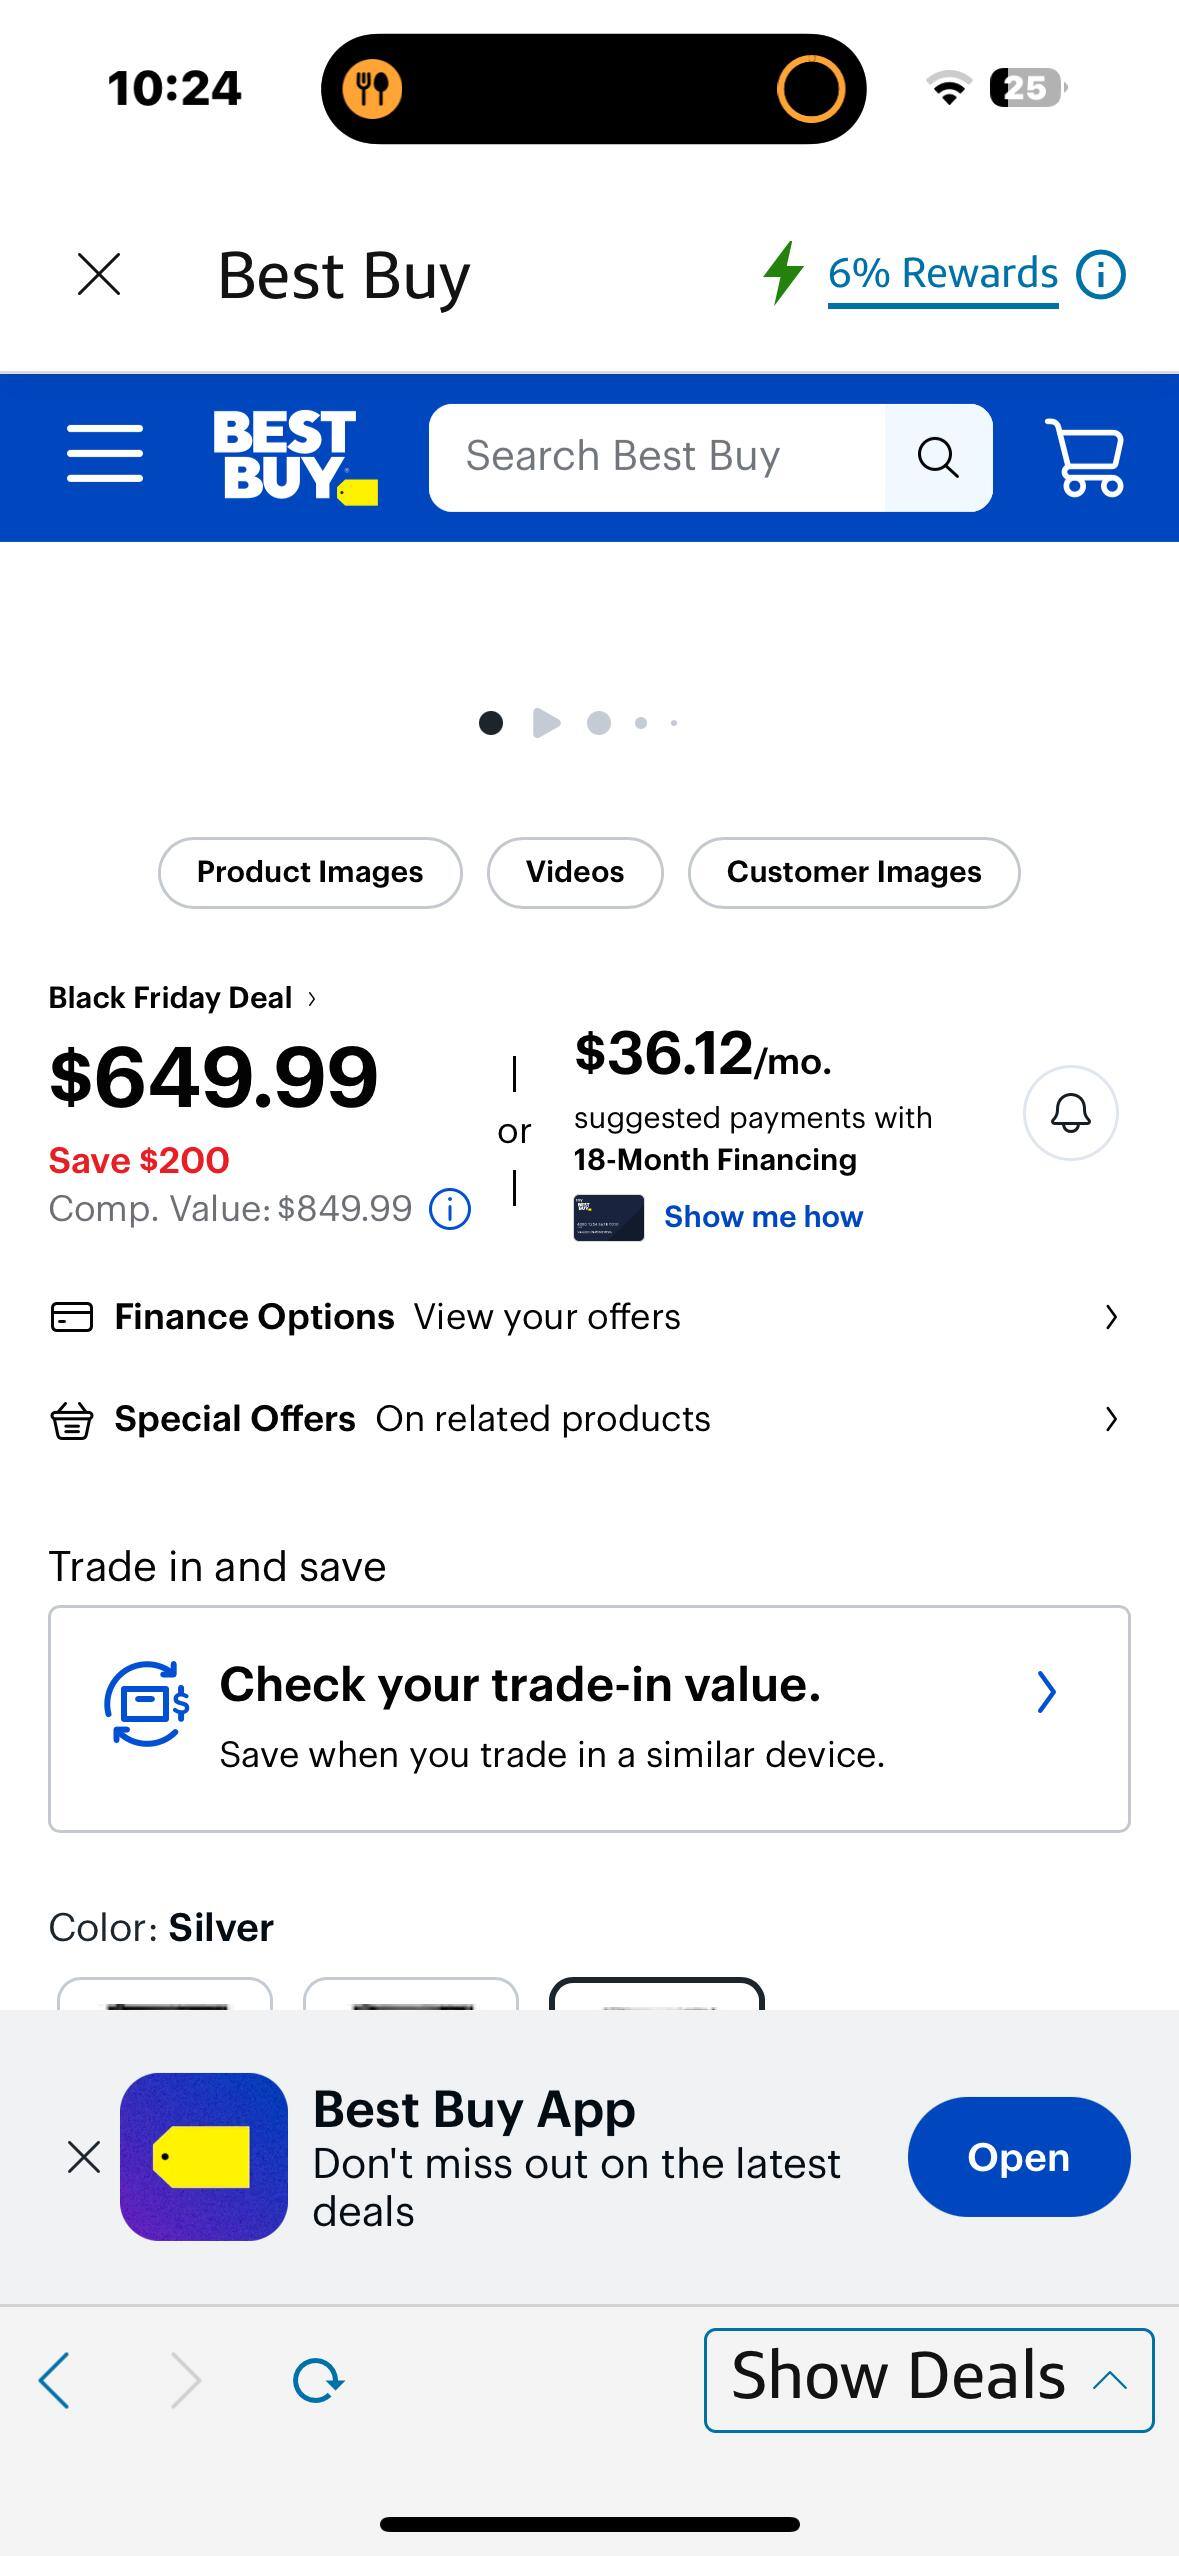The image size is (1179, 2556).
Task: Tap the 6% Rewards info icon
Action: coord(1100,274)
